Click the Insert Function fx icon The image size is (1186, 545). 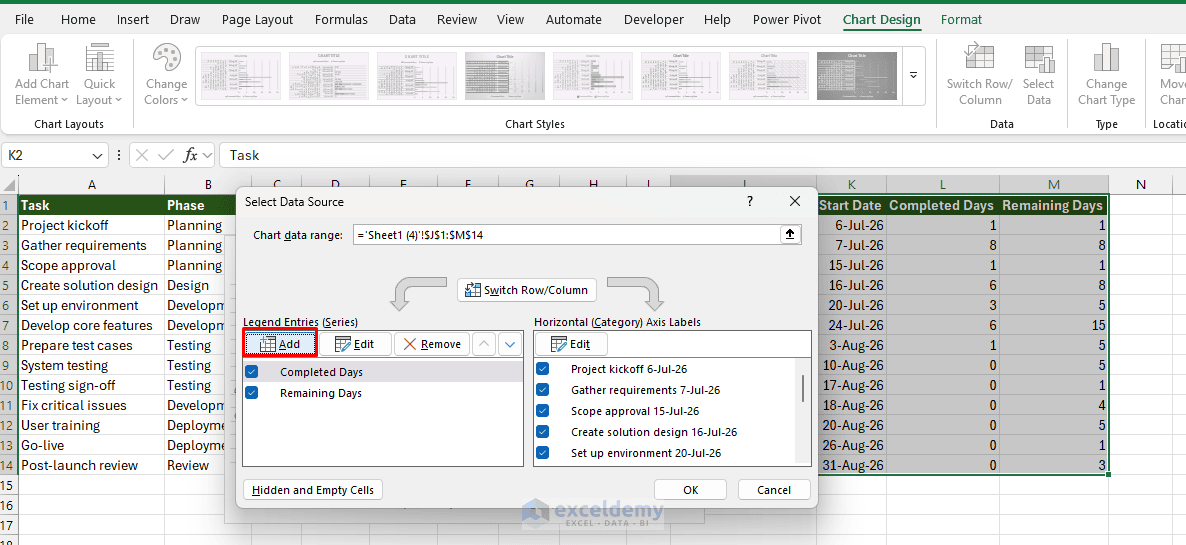click(x=191, y=155)
